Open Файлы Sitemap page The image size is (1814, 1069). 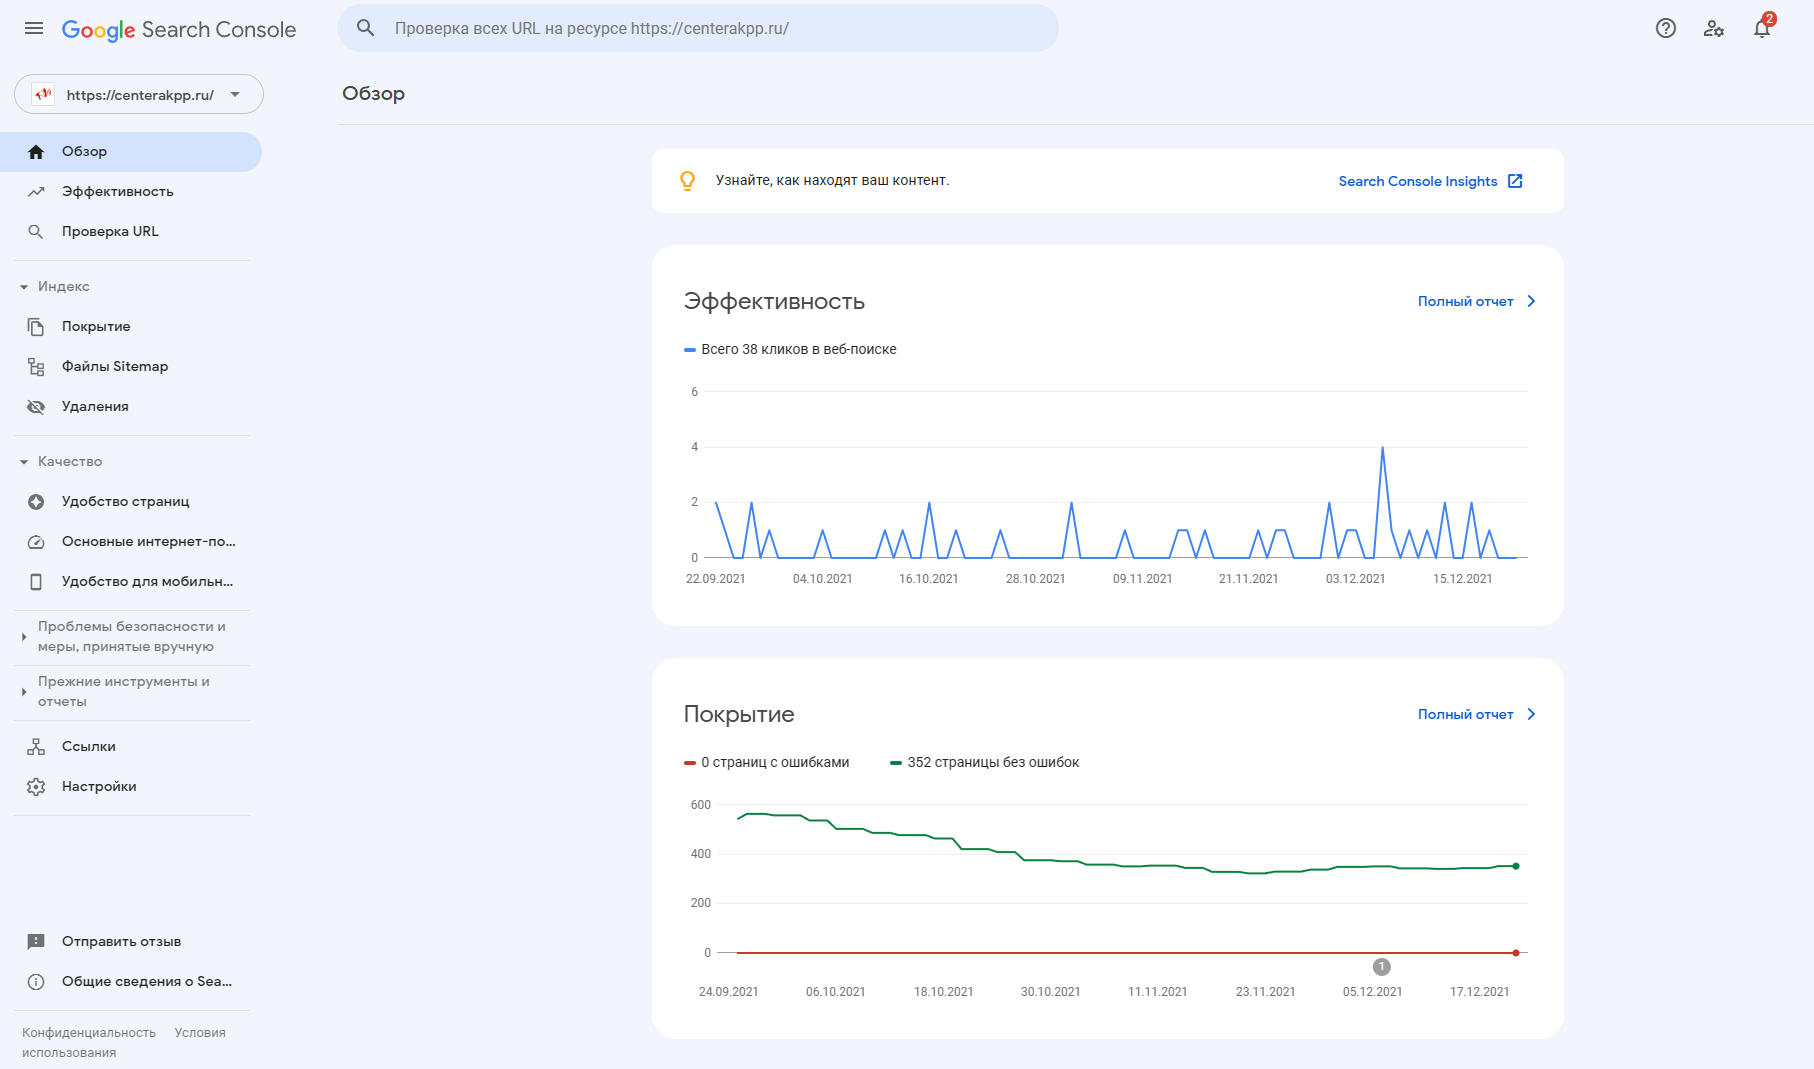pyautogui.click(x=114, y=367)
